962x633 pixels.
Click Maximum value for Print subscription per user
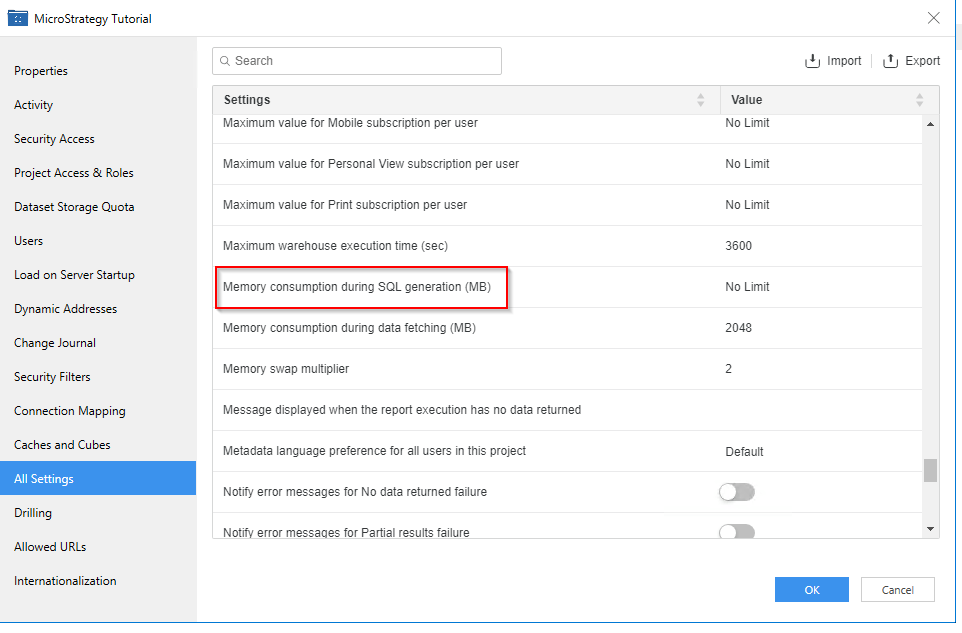(345, 205)
